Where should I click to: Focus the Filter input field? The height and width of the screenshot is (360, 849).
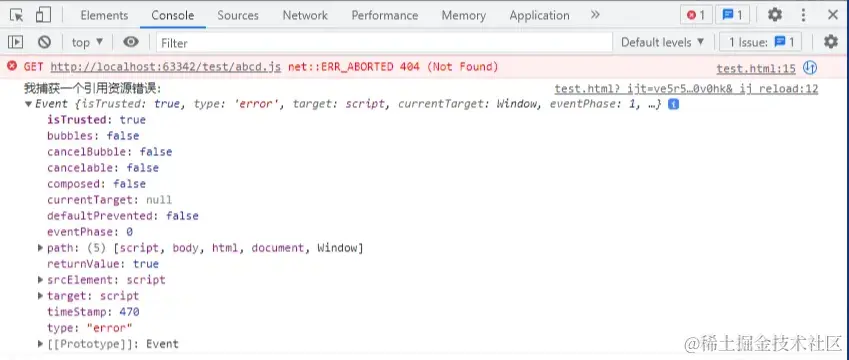(x=384, y=42)
